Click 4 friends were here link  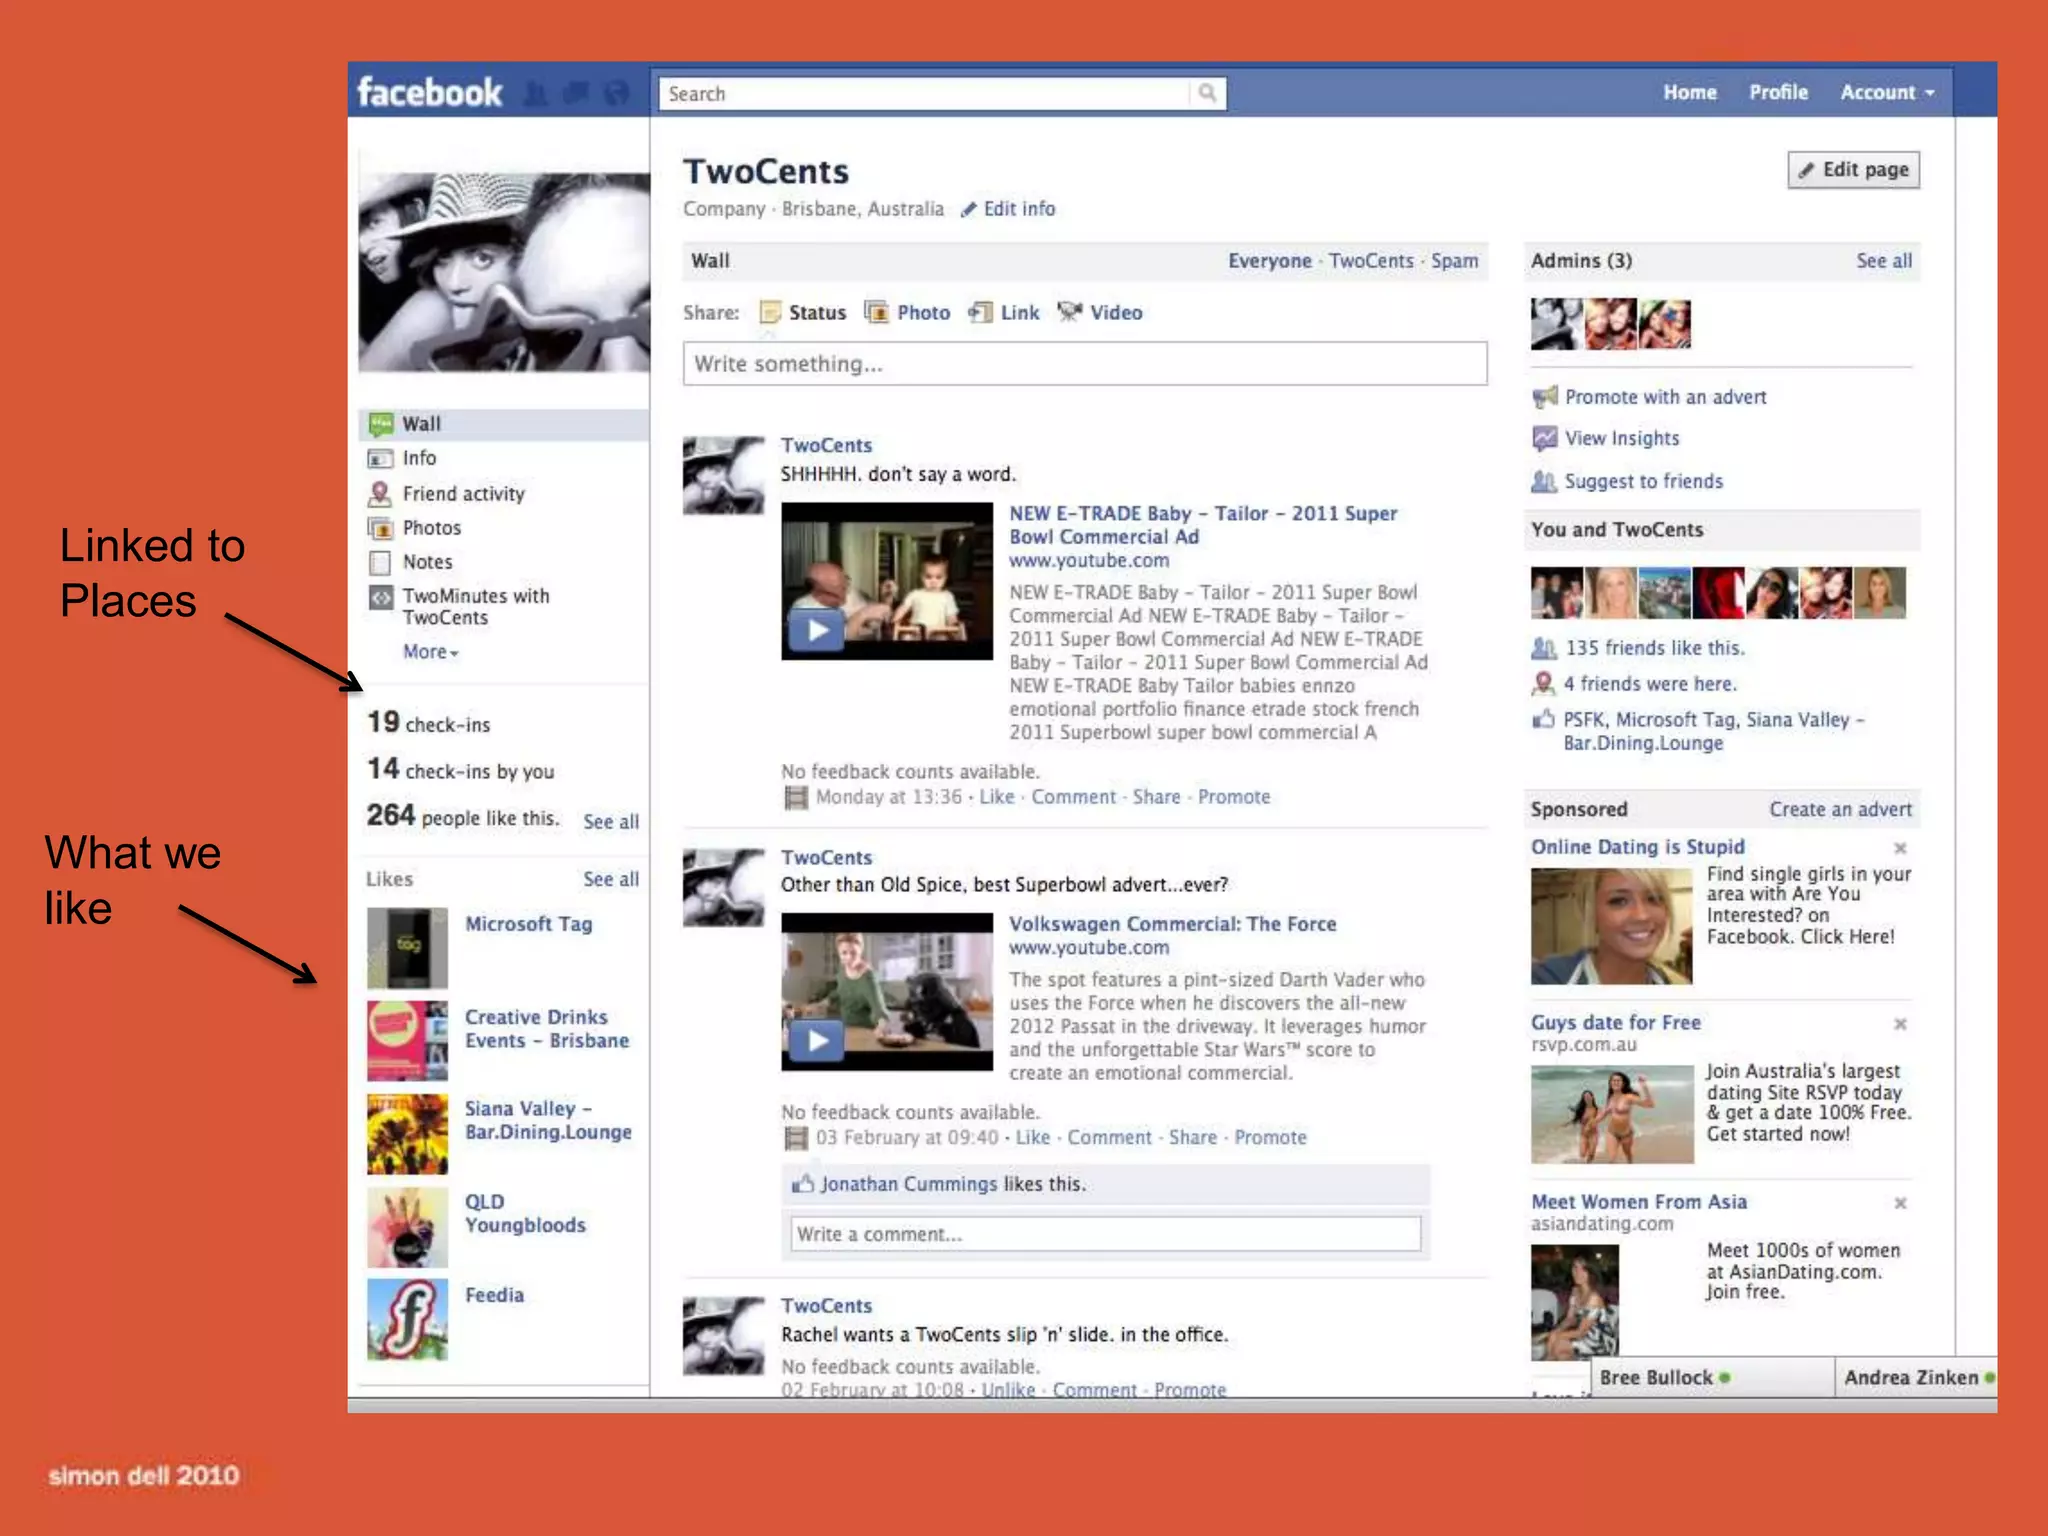1650,684
